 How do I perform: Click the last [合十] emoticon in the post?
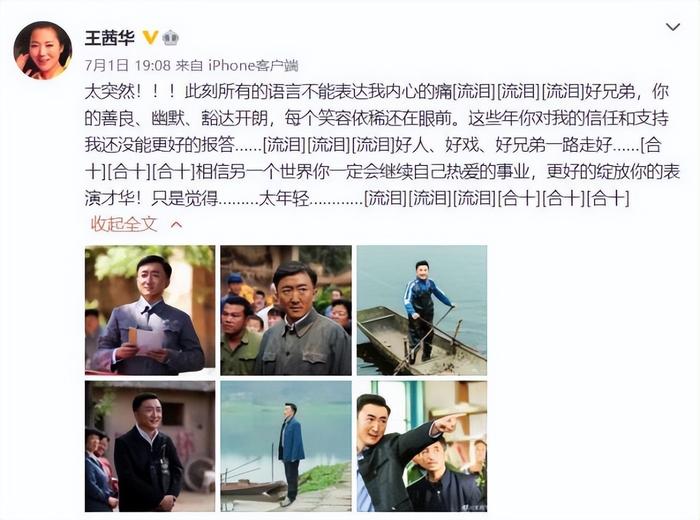[x=608, y=199]
